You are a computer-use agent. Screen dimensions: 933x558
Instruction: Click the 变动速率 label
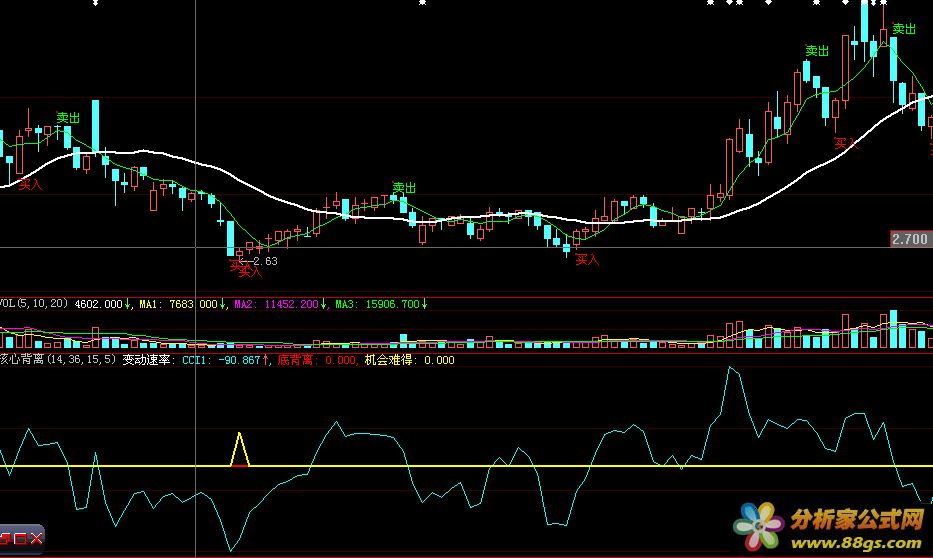(x=146, y=360)
